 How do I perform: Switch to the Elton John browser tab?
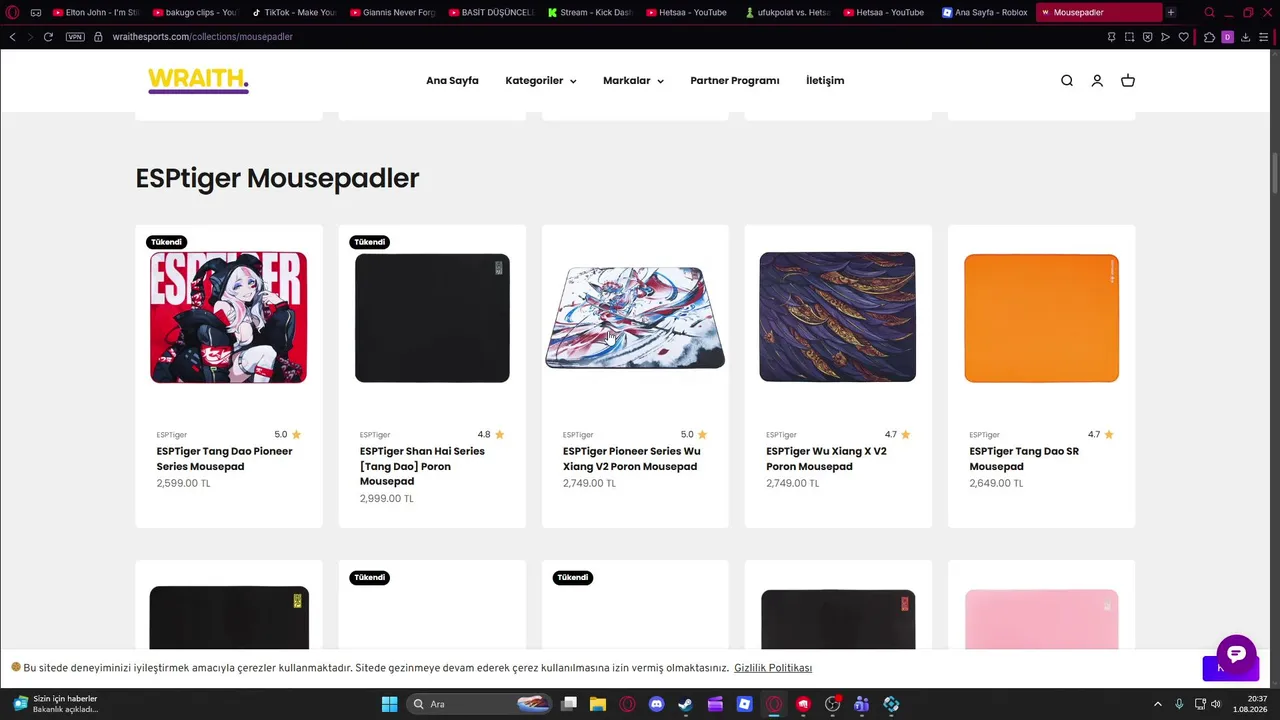pos(95,13)
